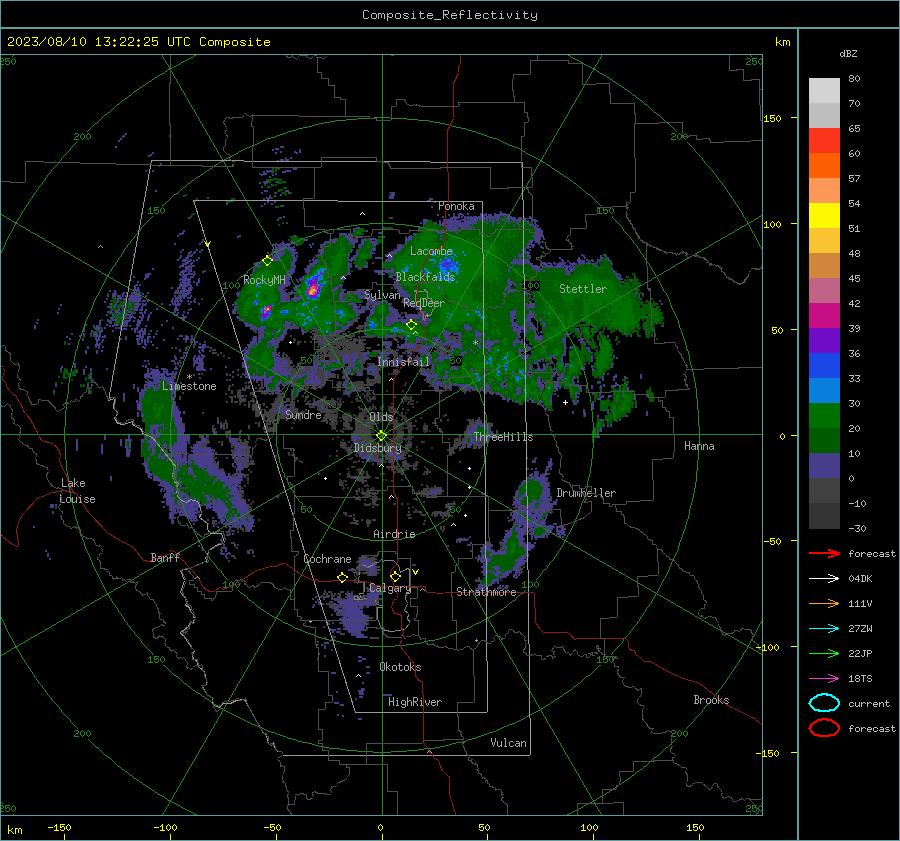
Task: Click the Stettler town label
Action: point(583,289)
